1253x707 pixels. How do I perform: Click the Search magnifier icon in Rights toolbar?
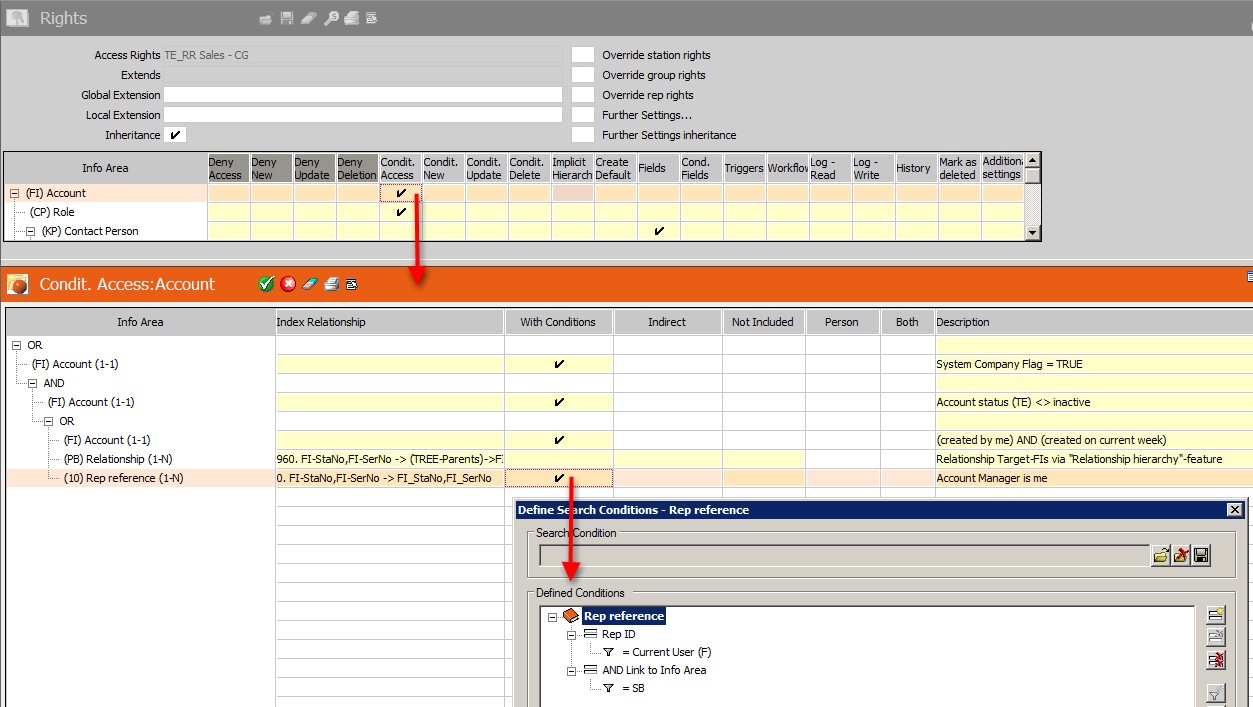[x=331, y=18]
